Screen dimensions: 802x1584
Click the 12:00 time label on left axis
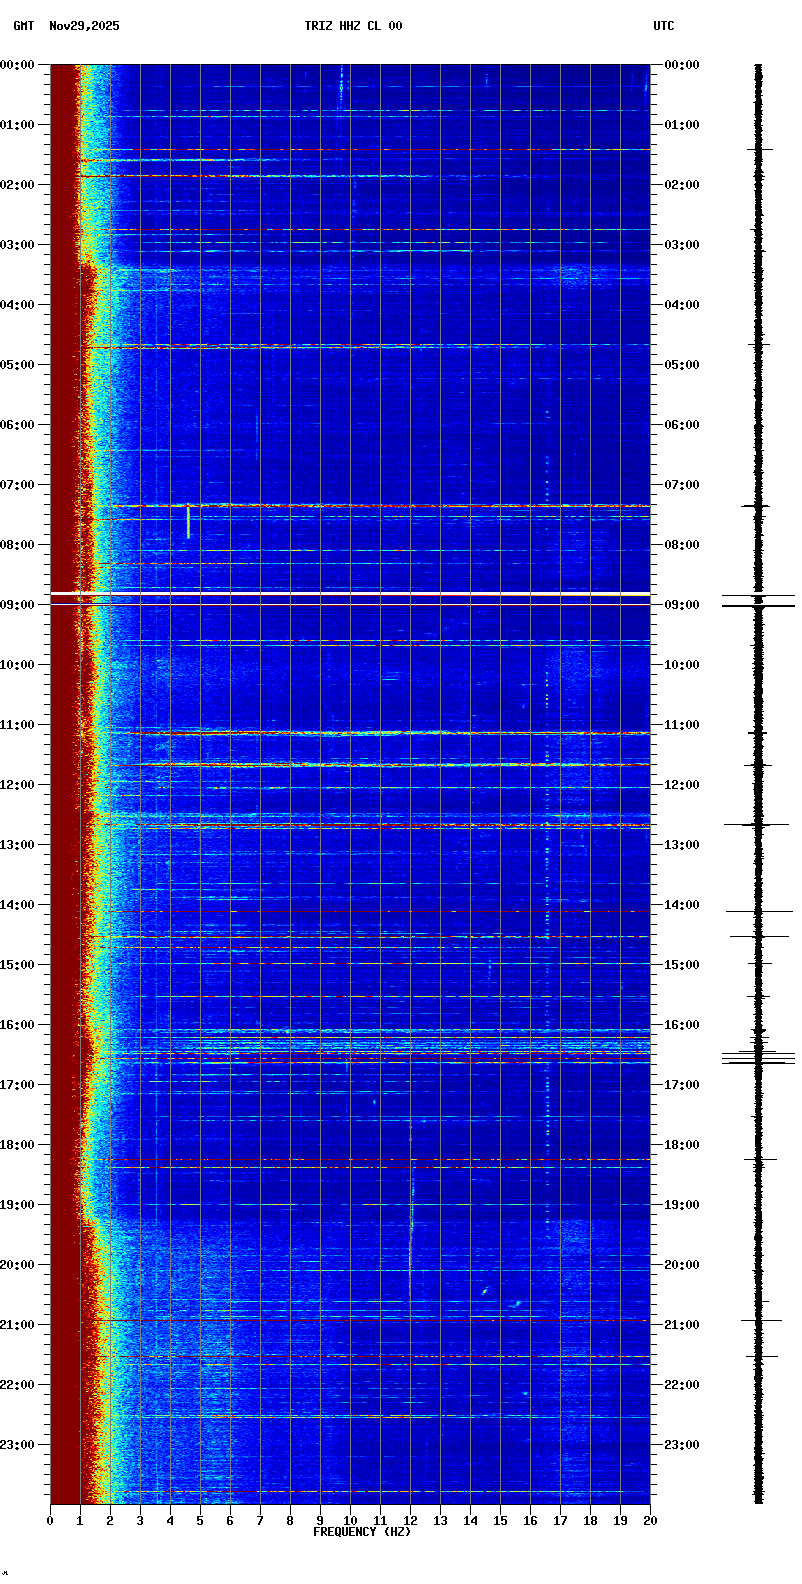coord(17,785)
